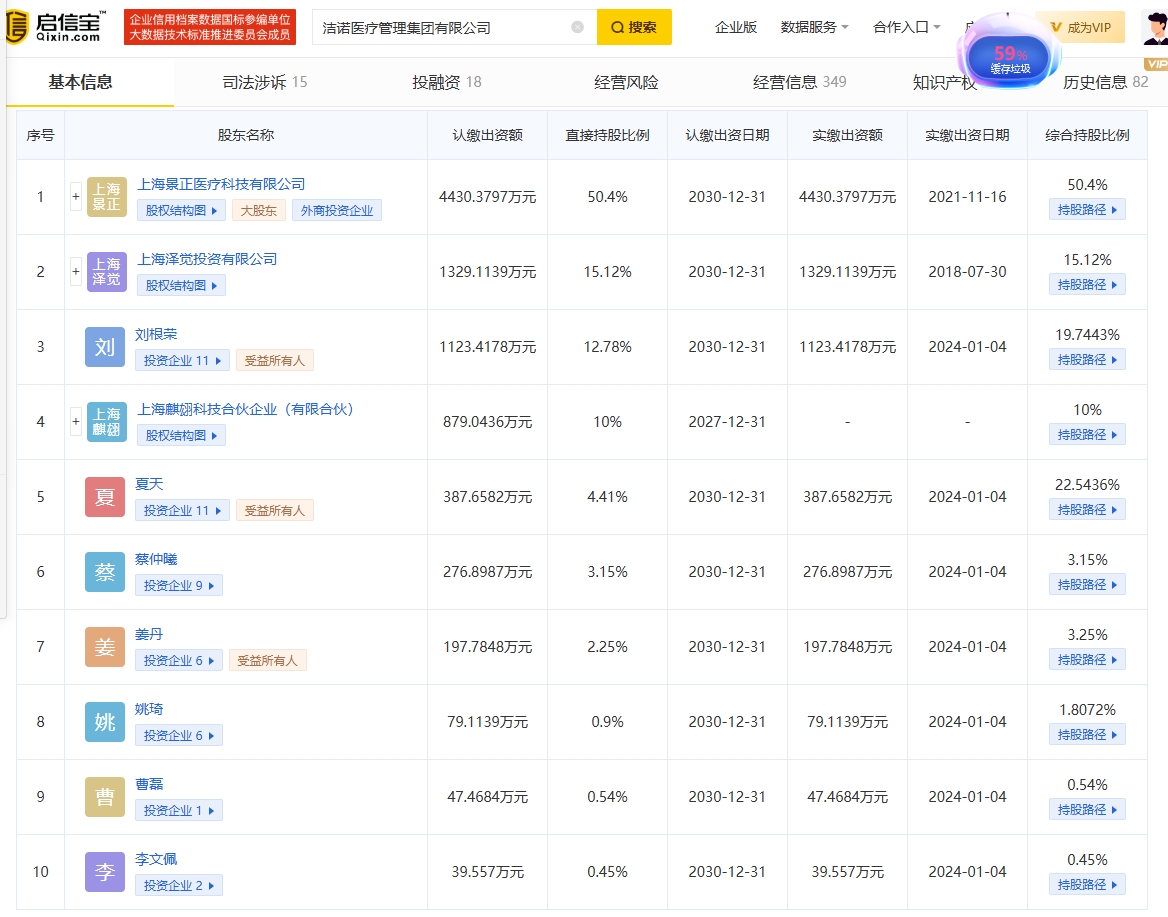Image resolution: width=1168 pixels, height=917 pixels.
Task: Click the 成为VIP button
Action: pyautogui.click(x=1079, y=28)
